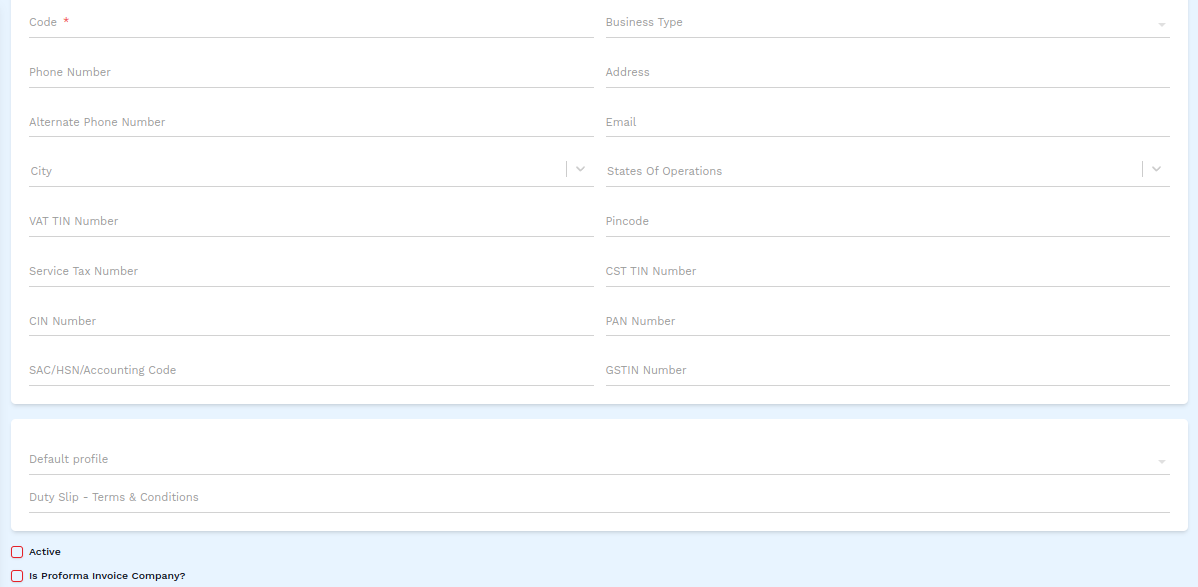Click the Service Tax Number field
This screenshot has width=1198, height=587.
pos(310,272)
